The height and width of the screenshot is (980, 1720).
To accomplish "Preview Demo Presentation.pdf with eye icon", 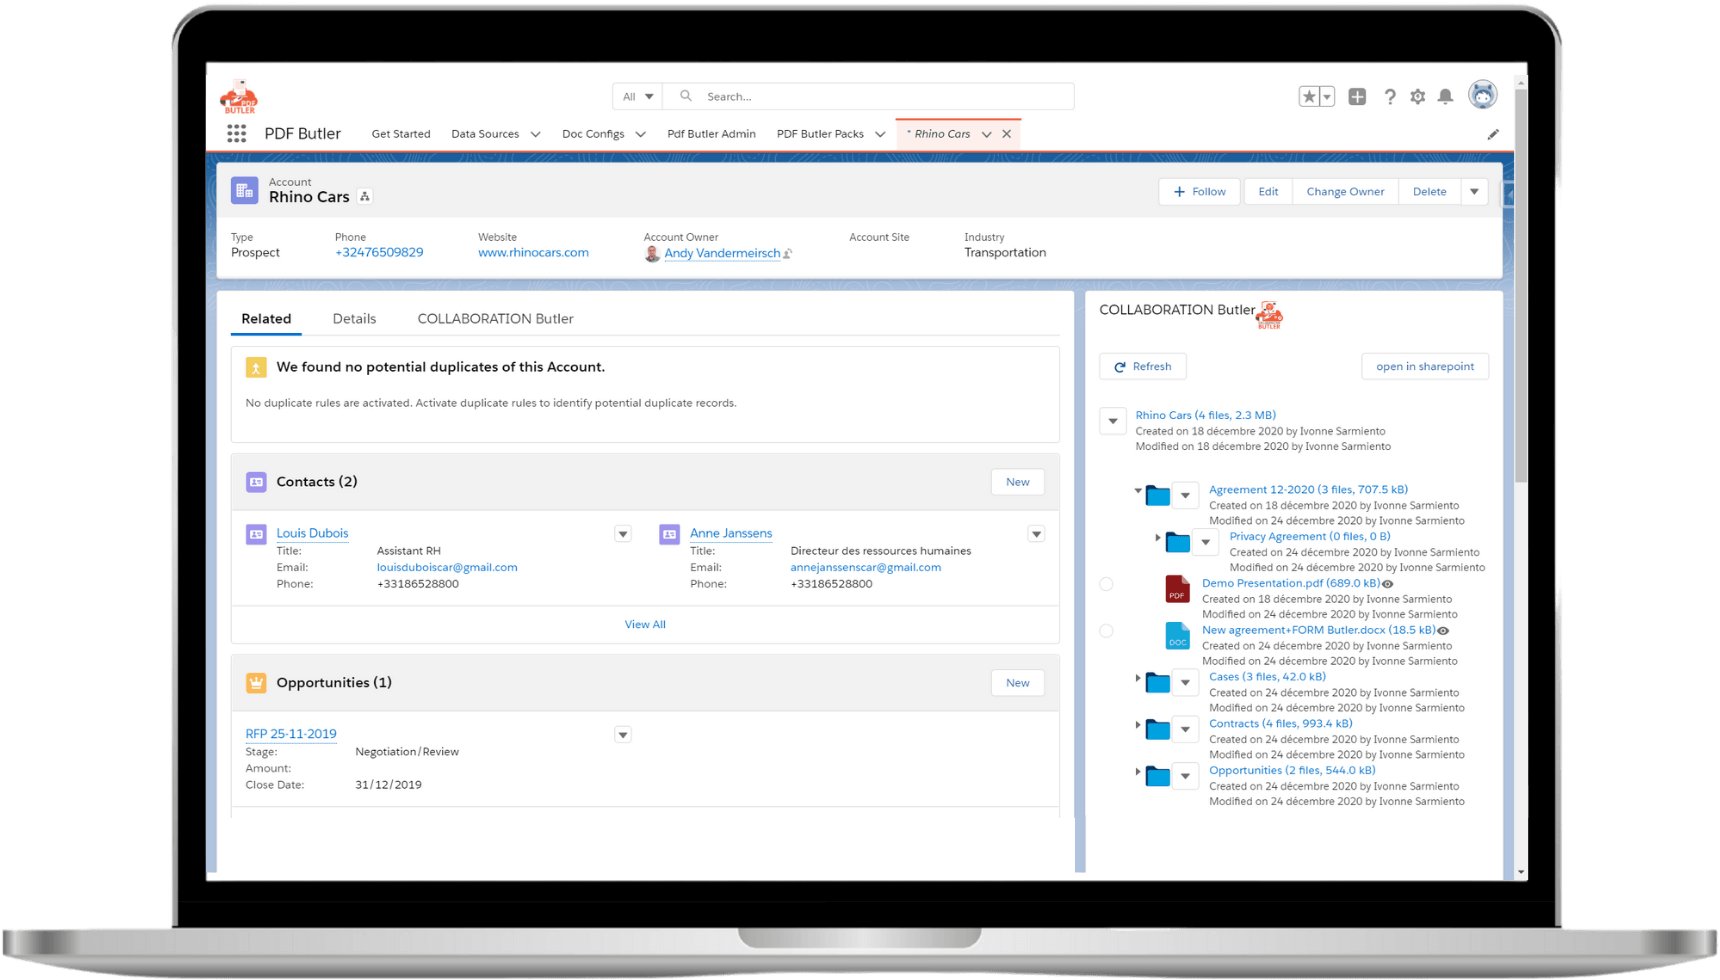I will pyautogui.click(x=1388, y=584).
